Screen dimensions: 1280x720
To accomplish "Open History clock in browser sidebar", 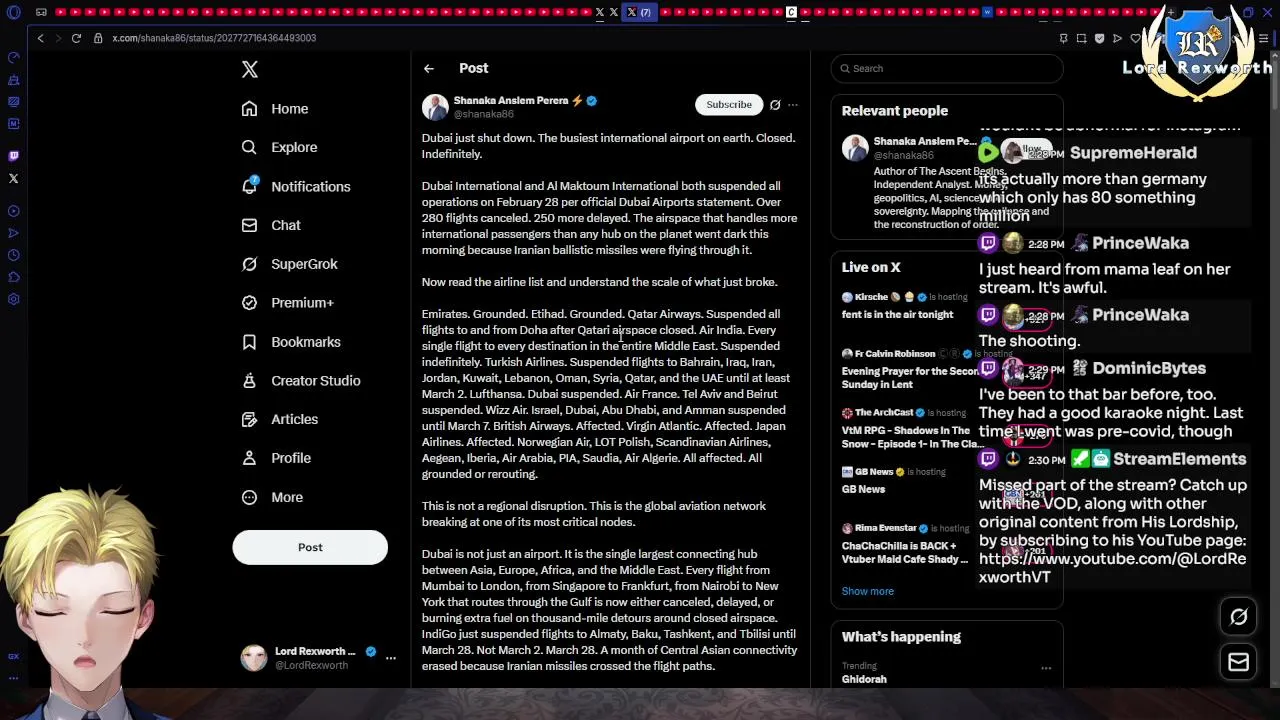I will [x=13, y=255].
